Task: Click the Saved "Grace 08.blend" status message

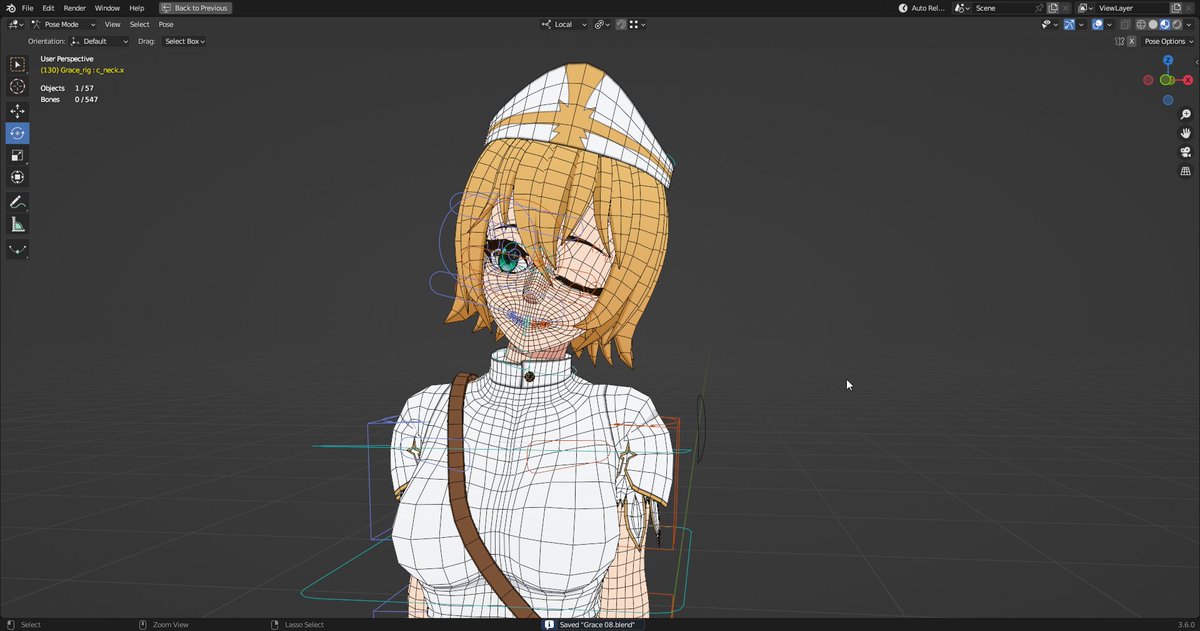Action: pos(597,624)
